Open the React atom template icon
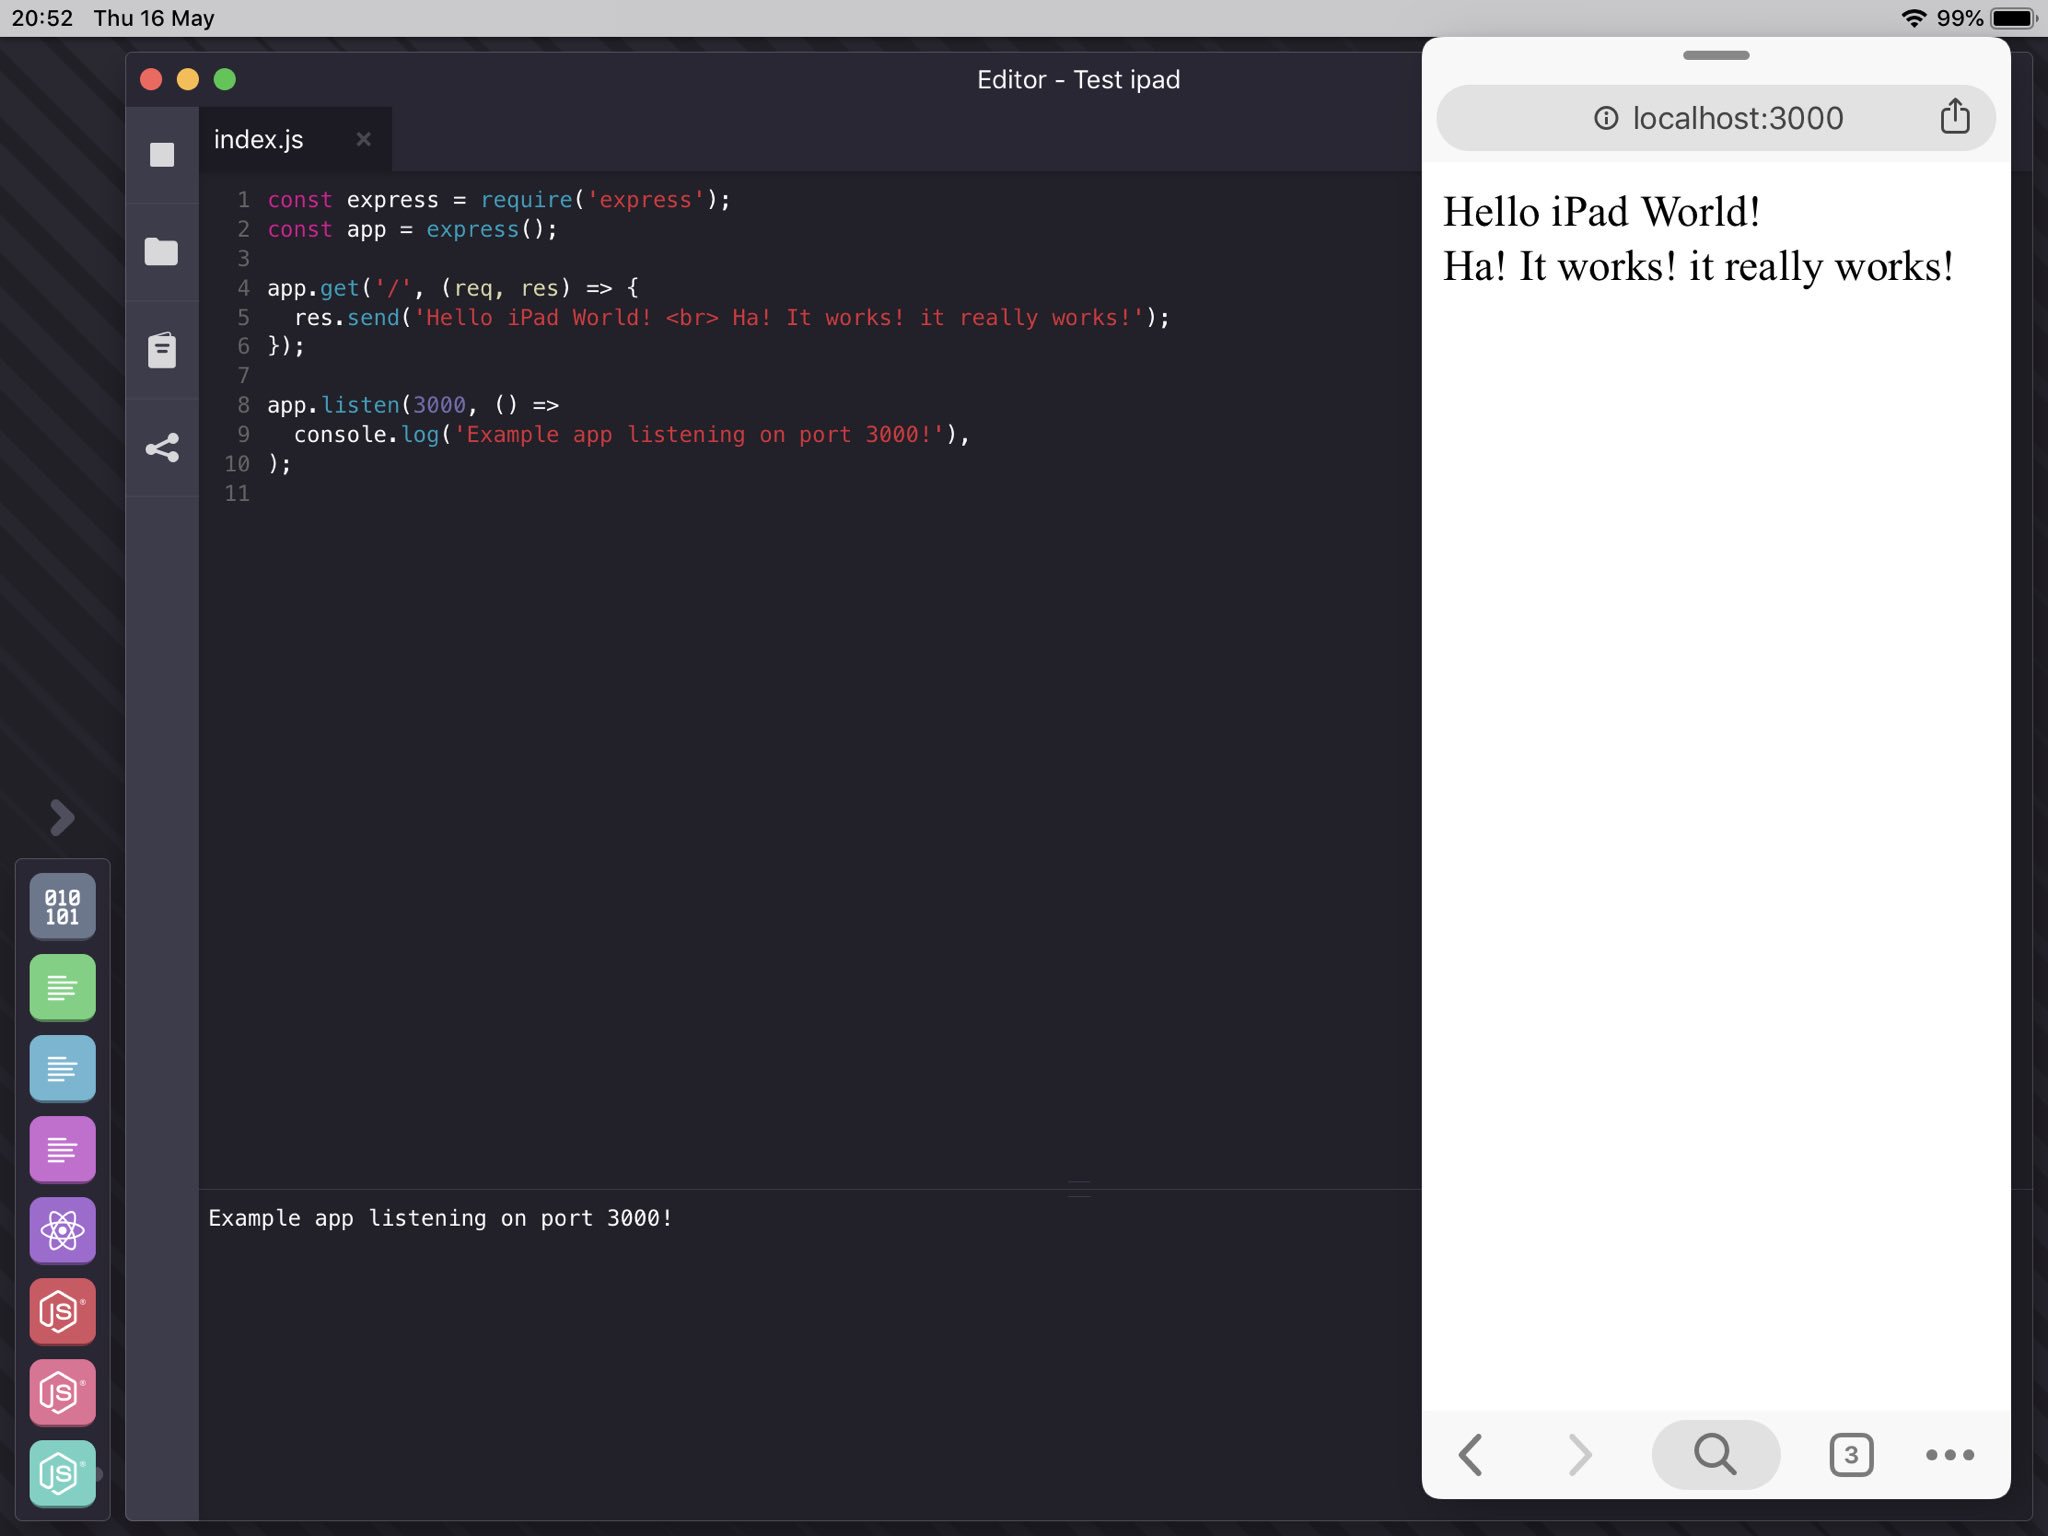2048x1536 pixels. pos(62,1230)
